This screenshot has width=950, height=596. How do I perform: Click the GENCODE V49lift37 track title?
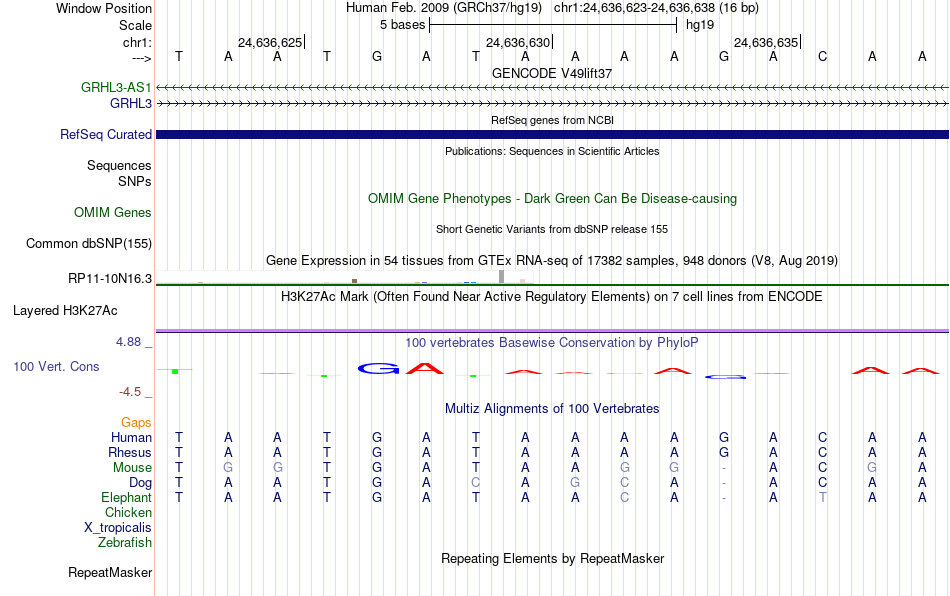pos(552,73)
